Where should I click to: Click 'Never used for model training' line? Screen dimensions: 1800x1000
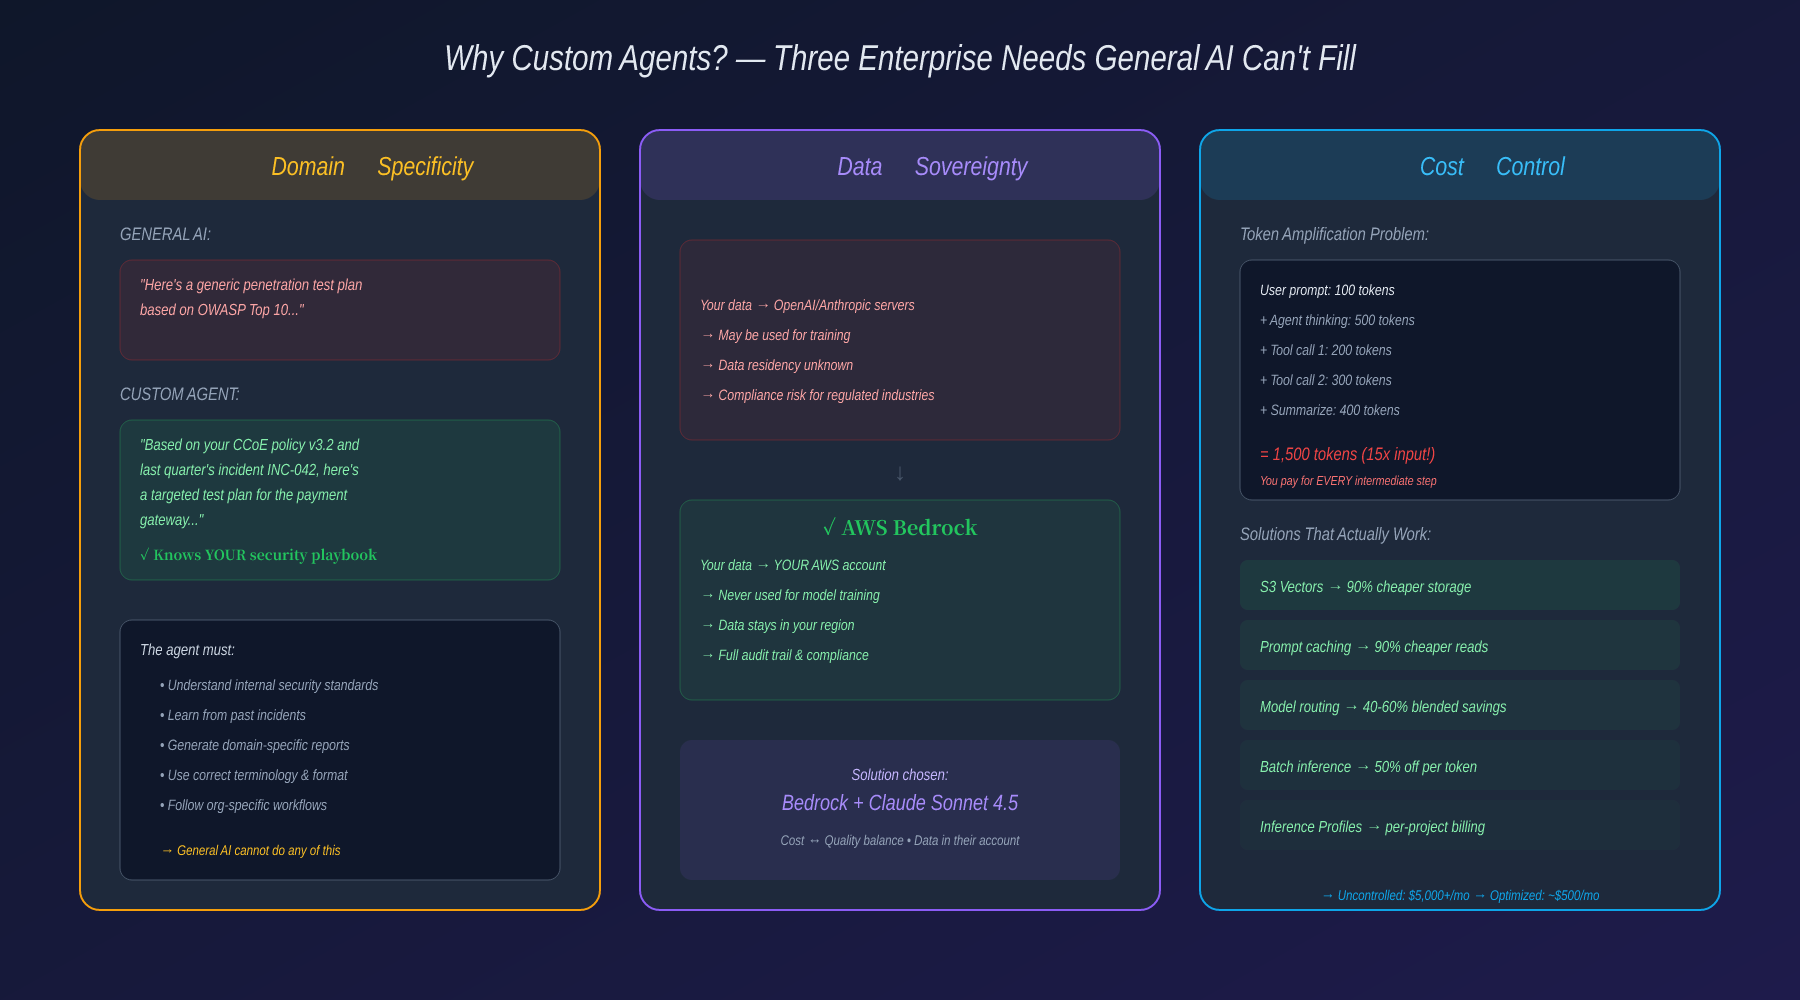[x=790, y=595]
